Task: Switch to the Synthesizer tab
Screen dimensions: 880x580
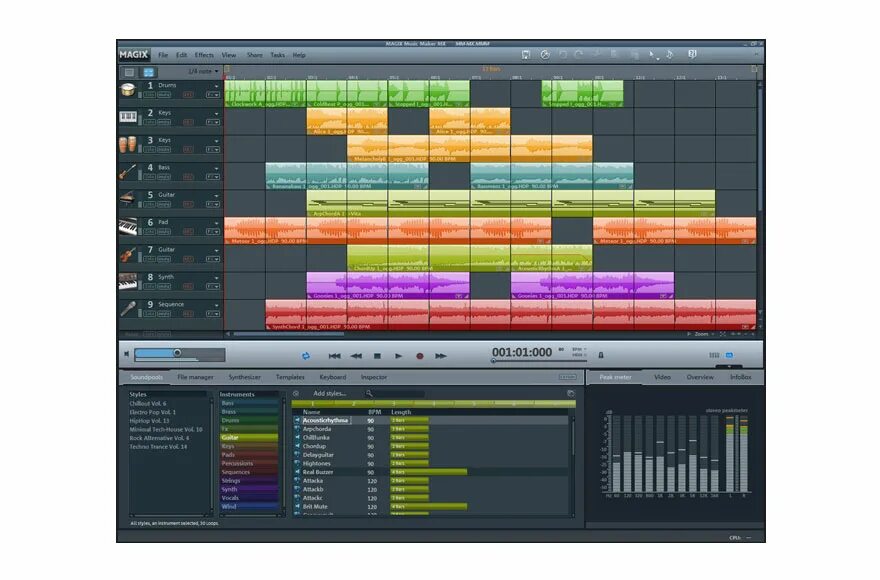Action: click(245, 377)
